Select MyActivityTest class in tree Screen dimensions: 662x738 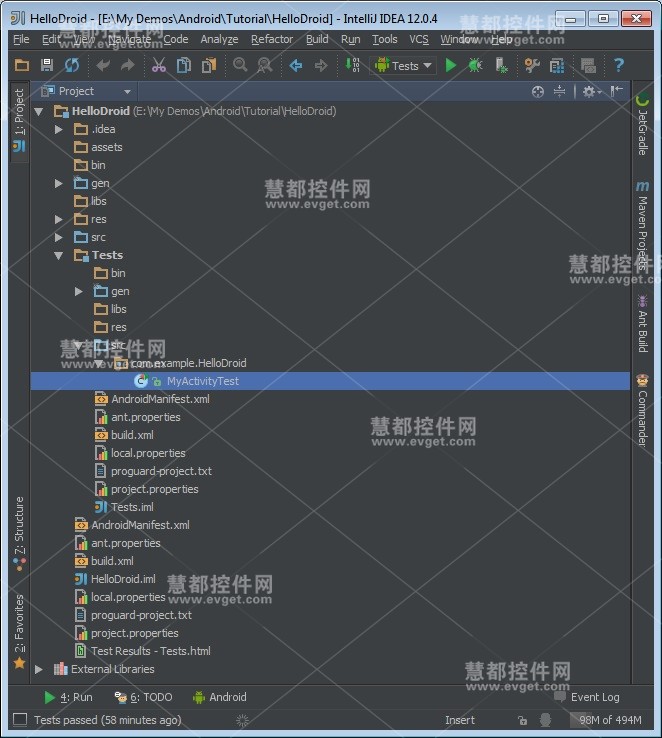[330, 381]
